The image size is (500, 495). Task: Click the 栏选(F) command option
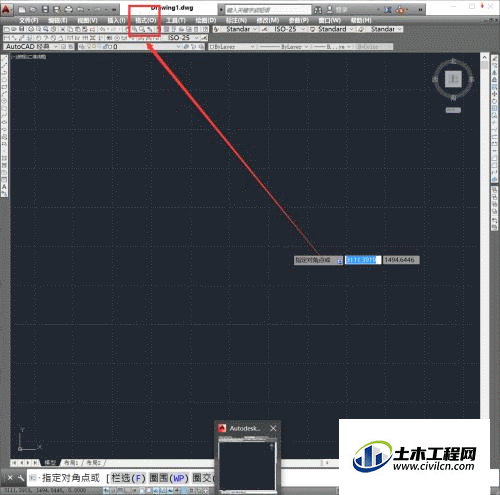(x=128, y=478)
